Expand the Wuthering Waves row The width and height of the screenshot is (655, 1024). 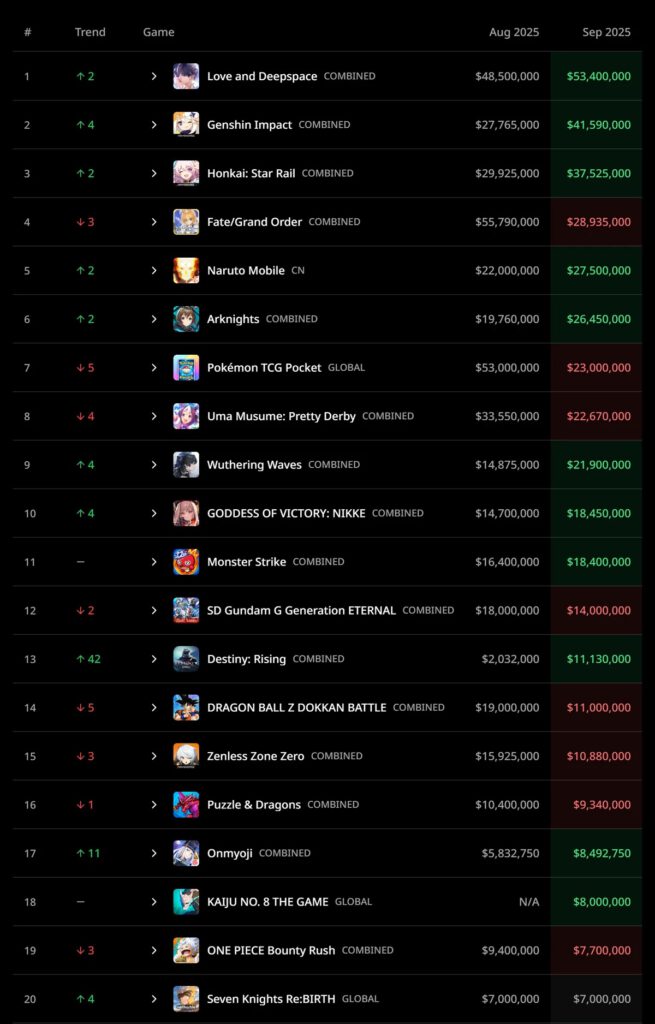154,465
